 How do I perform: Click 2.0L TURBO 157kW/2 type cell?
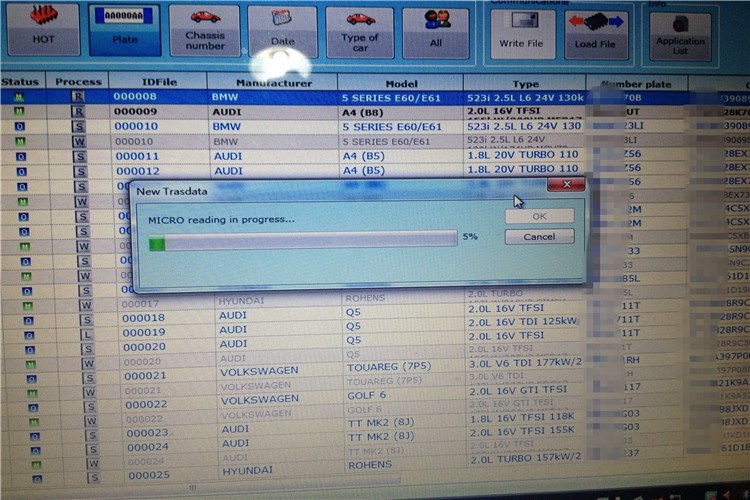(526, 458)
